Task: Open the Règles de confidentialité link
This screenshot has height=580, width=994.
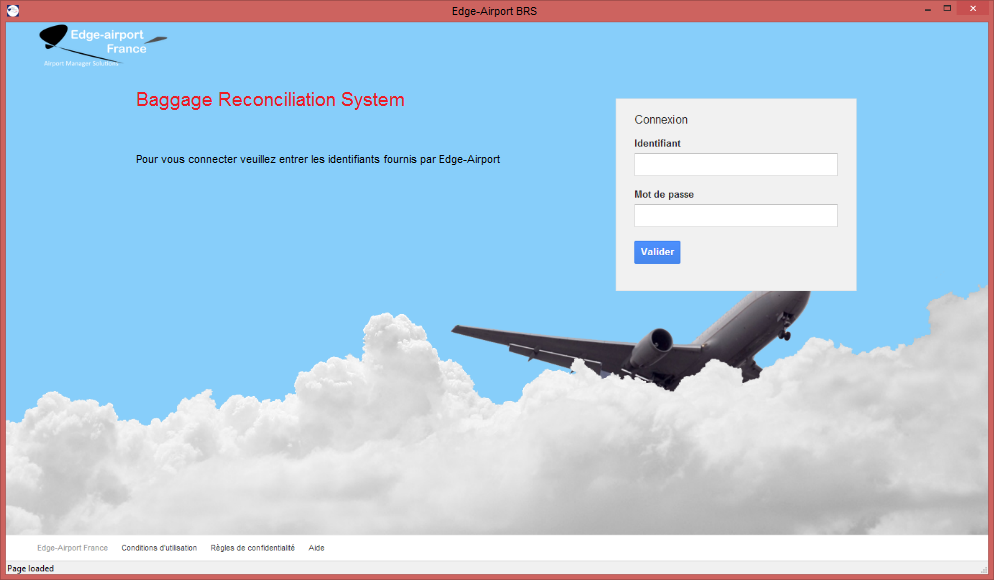Action: pos(252,548)
